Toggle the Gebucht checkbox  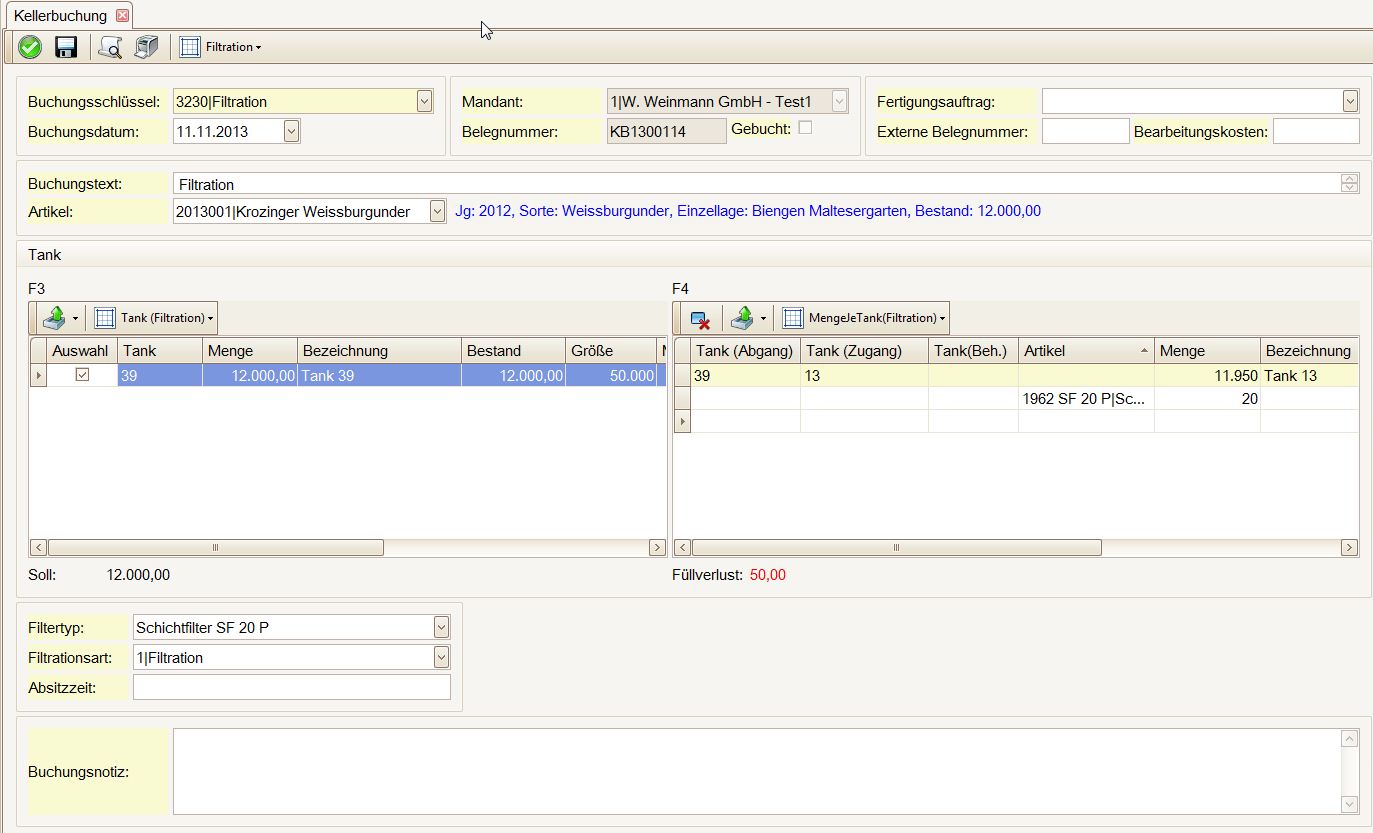(x=805, y=128)
